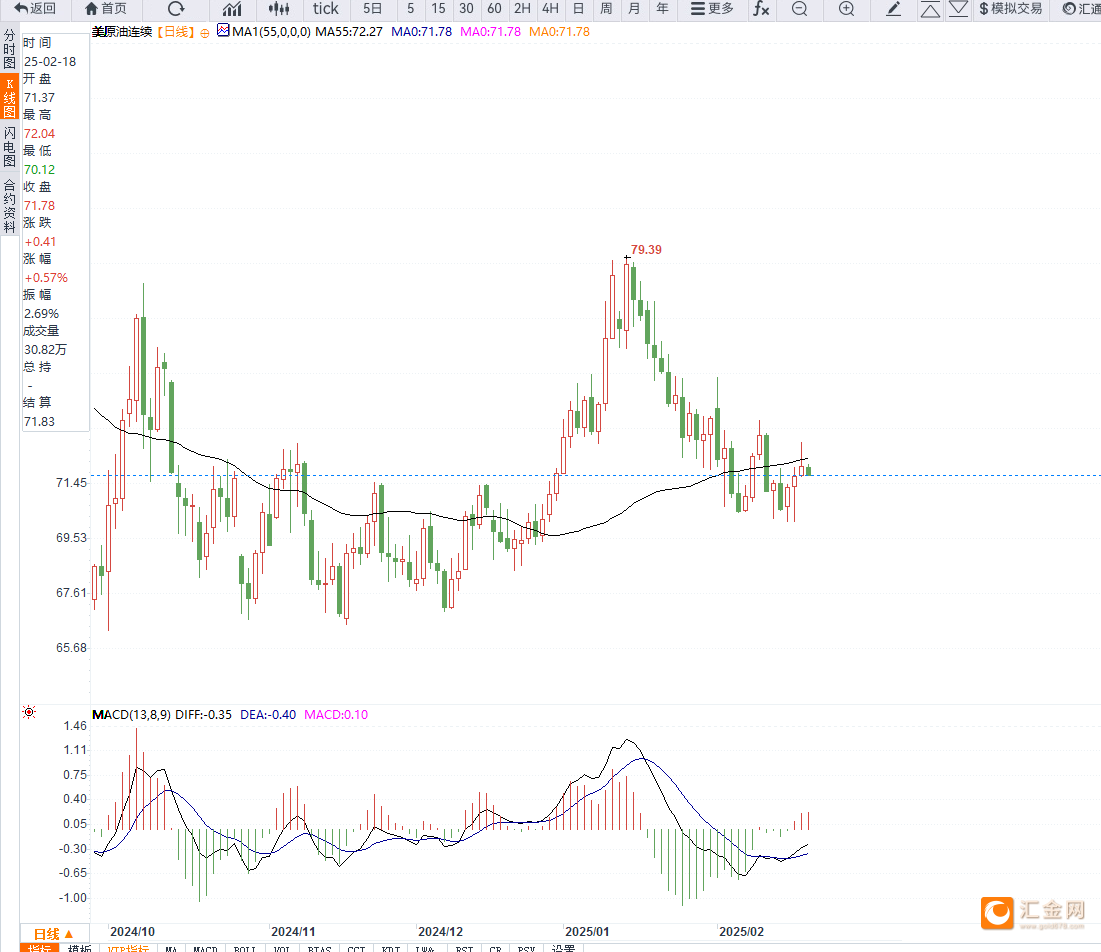Click the MA1(55,0,0,0) indicator label

(271, 32)
